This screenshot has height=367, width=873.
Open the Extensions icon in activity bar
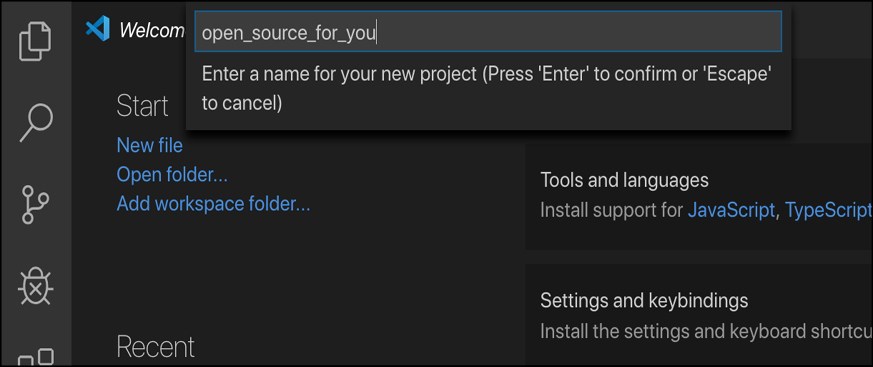36,358
